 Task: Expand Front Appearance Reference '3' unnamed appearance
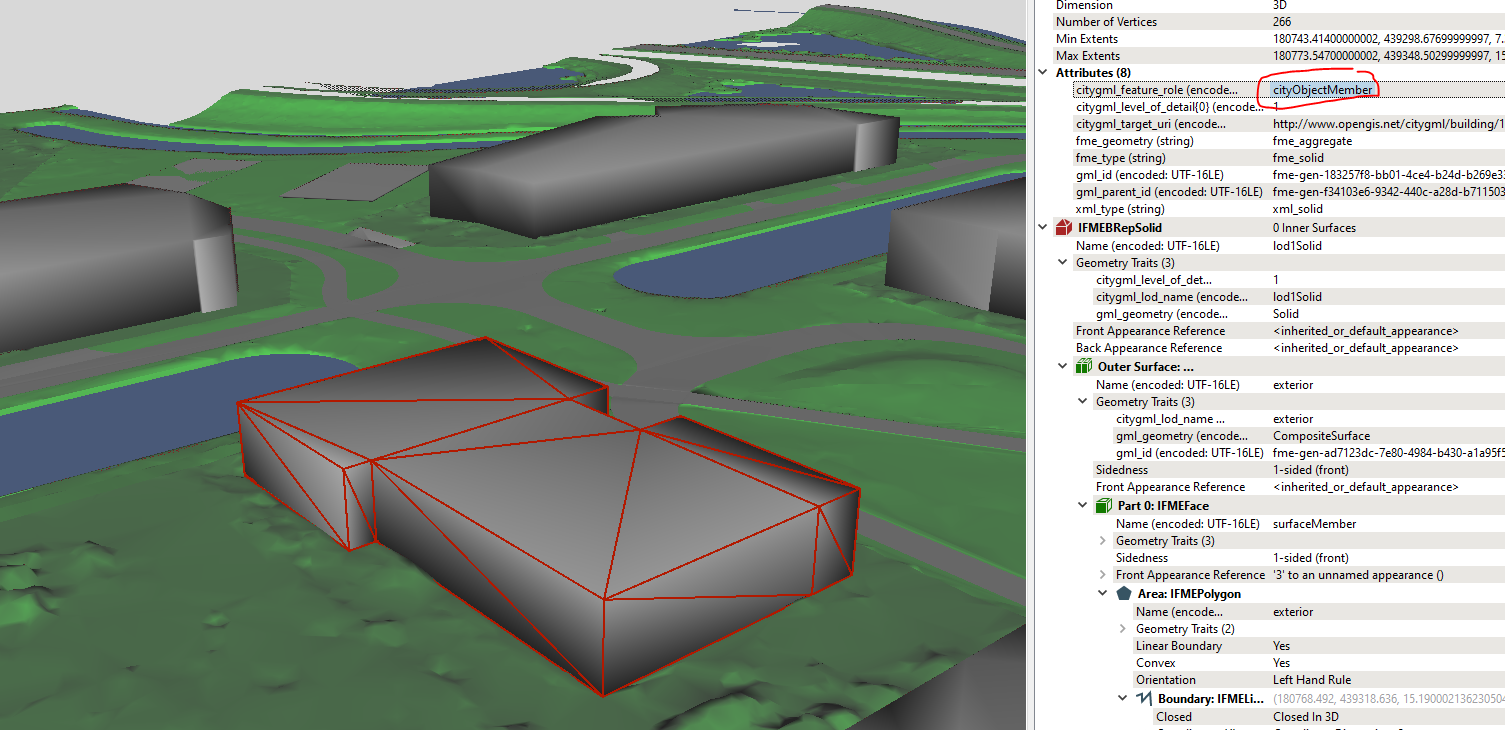[1103, 575]
